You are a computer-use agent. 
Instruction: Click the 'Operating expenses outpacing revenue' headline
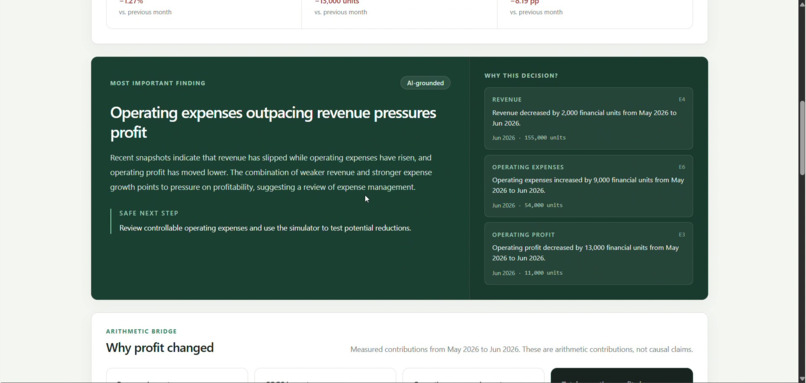click(x=273, y=122)
